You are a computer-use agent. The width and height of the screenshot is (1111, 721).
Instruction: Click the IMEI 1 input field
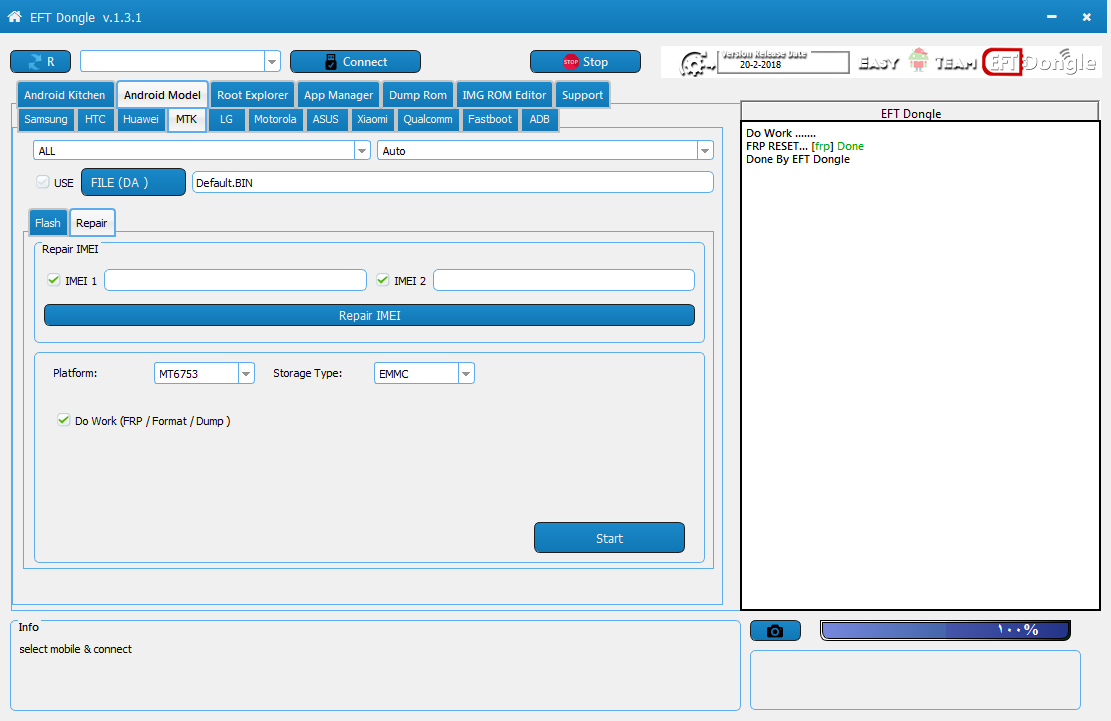click(x=235, y=280)
